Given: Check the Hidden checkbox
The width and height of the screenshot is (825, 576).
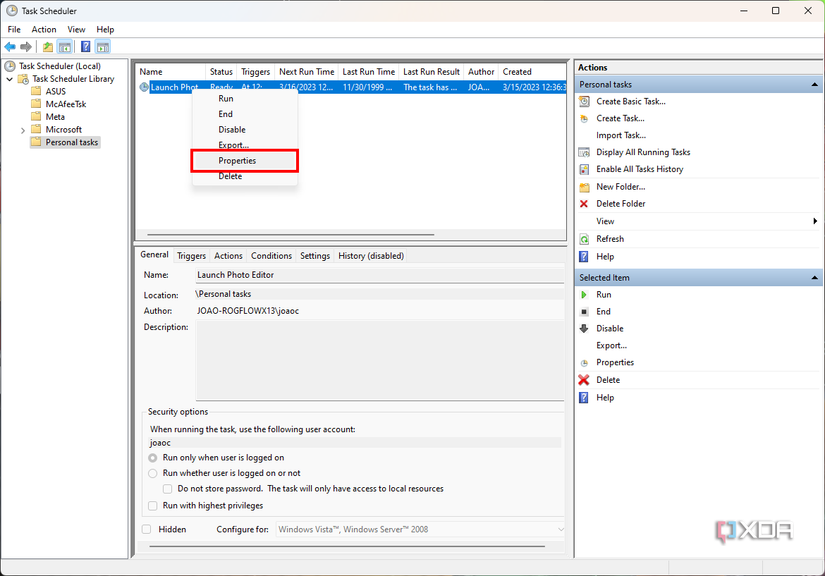Looking at the screenshot, I should tap(147, 529).
